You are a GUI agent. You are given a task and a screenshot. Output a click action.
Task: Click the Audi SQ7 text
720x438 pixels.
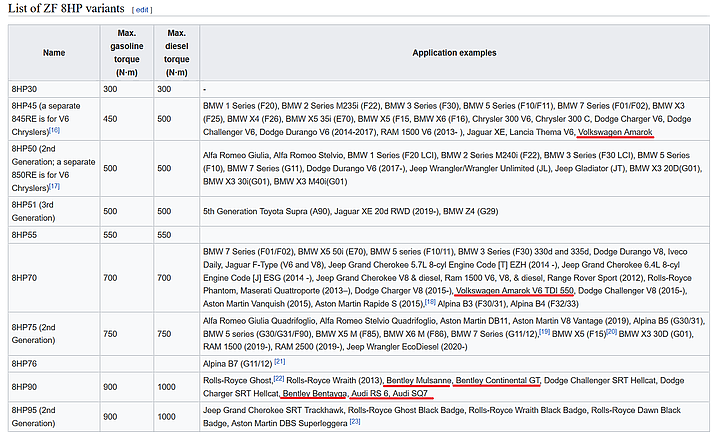click(410, 393)
